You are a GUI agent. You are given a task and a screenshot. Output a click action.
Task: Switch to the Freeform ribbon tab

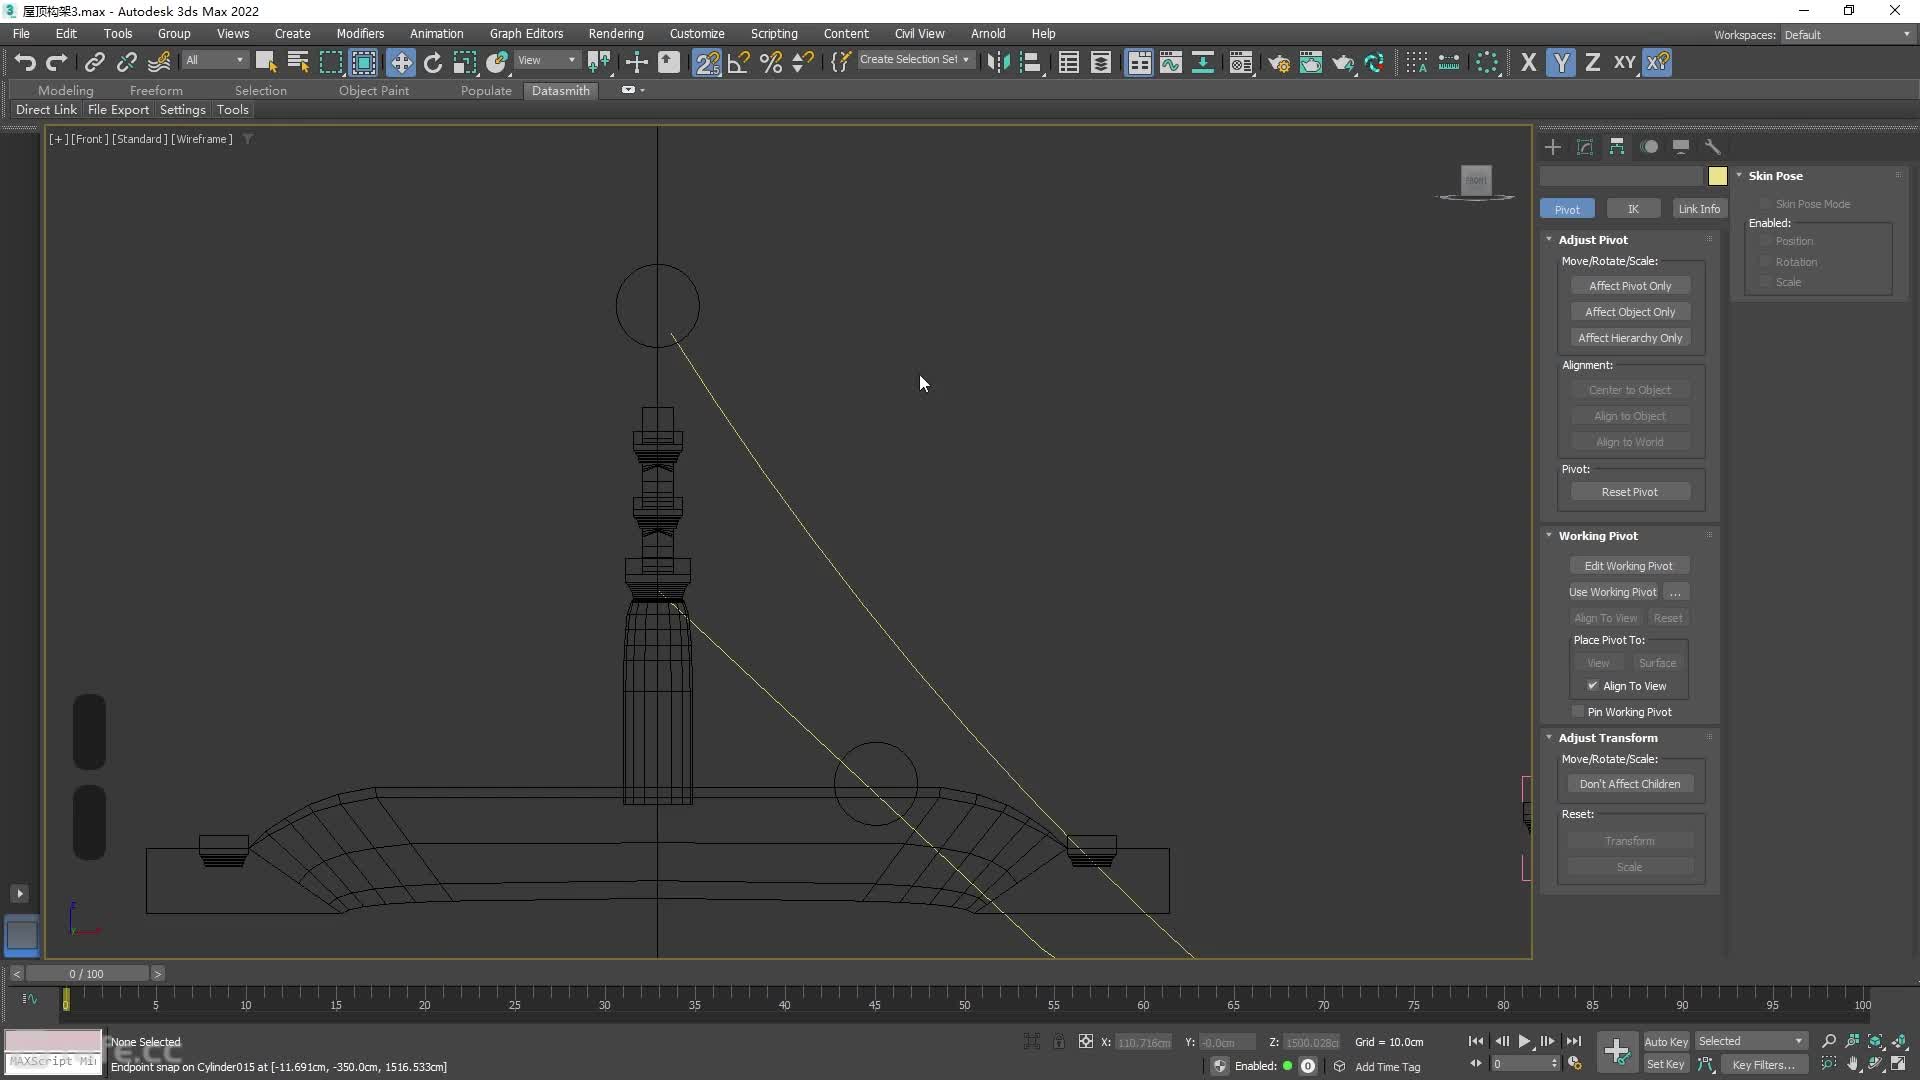tap(156, 90)
